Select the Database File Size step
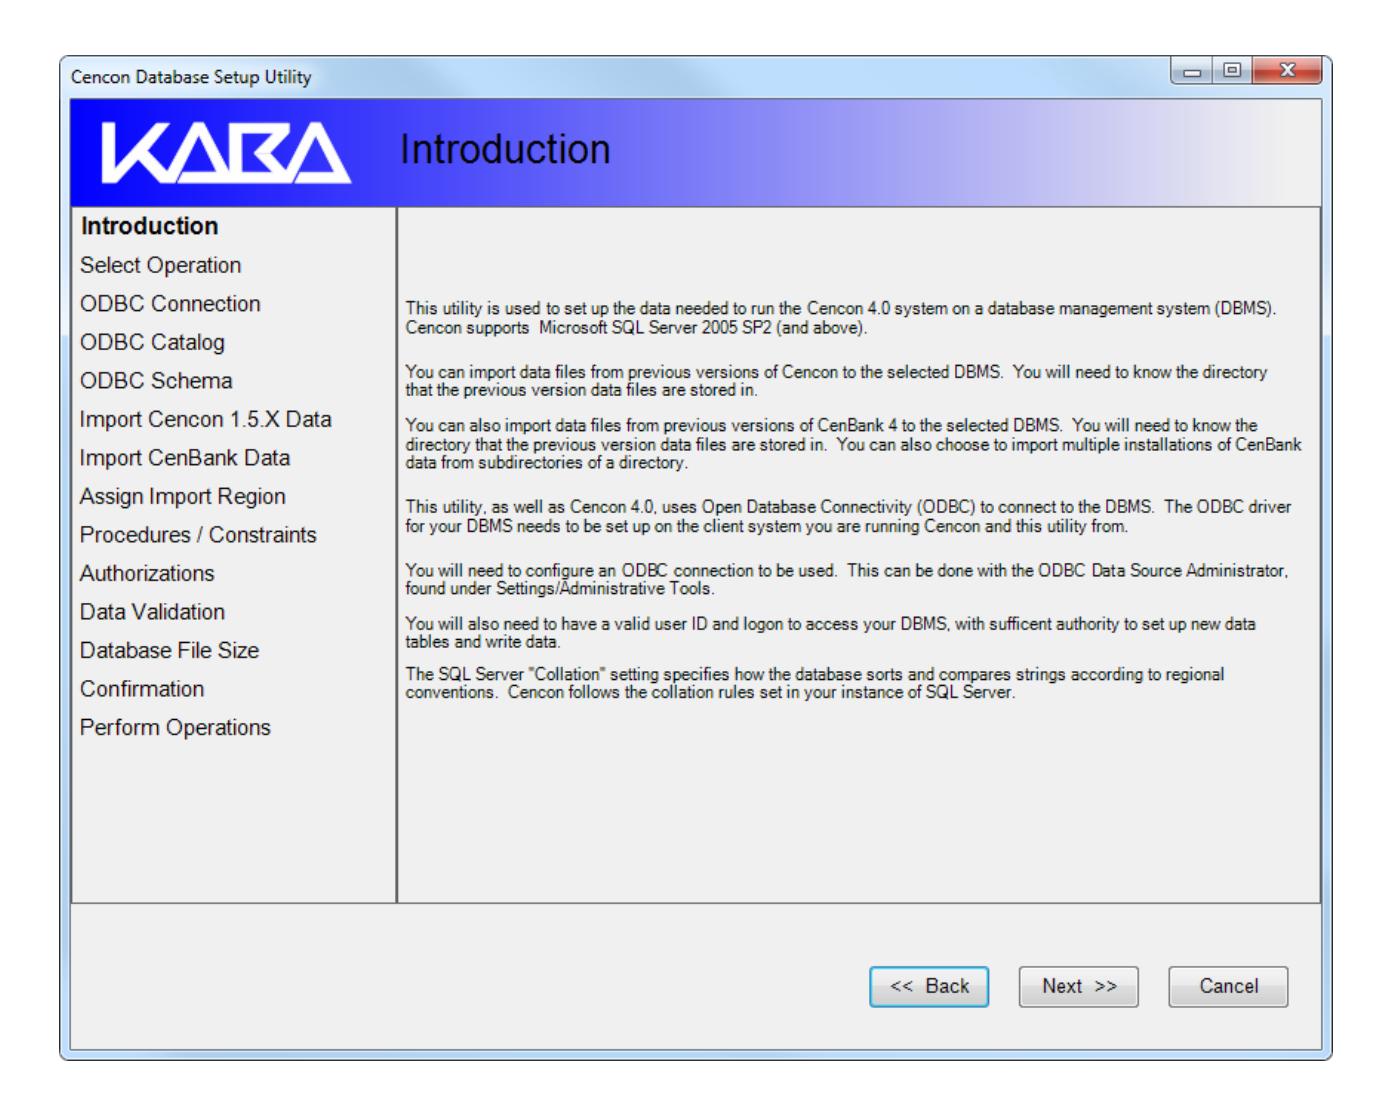Viewport: 1384px width, 1108px height. coord(169,650)
